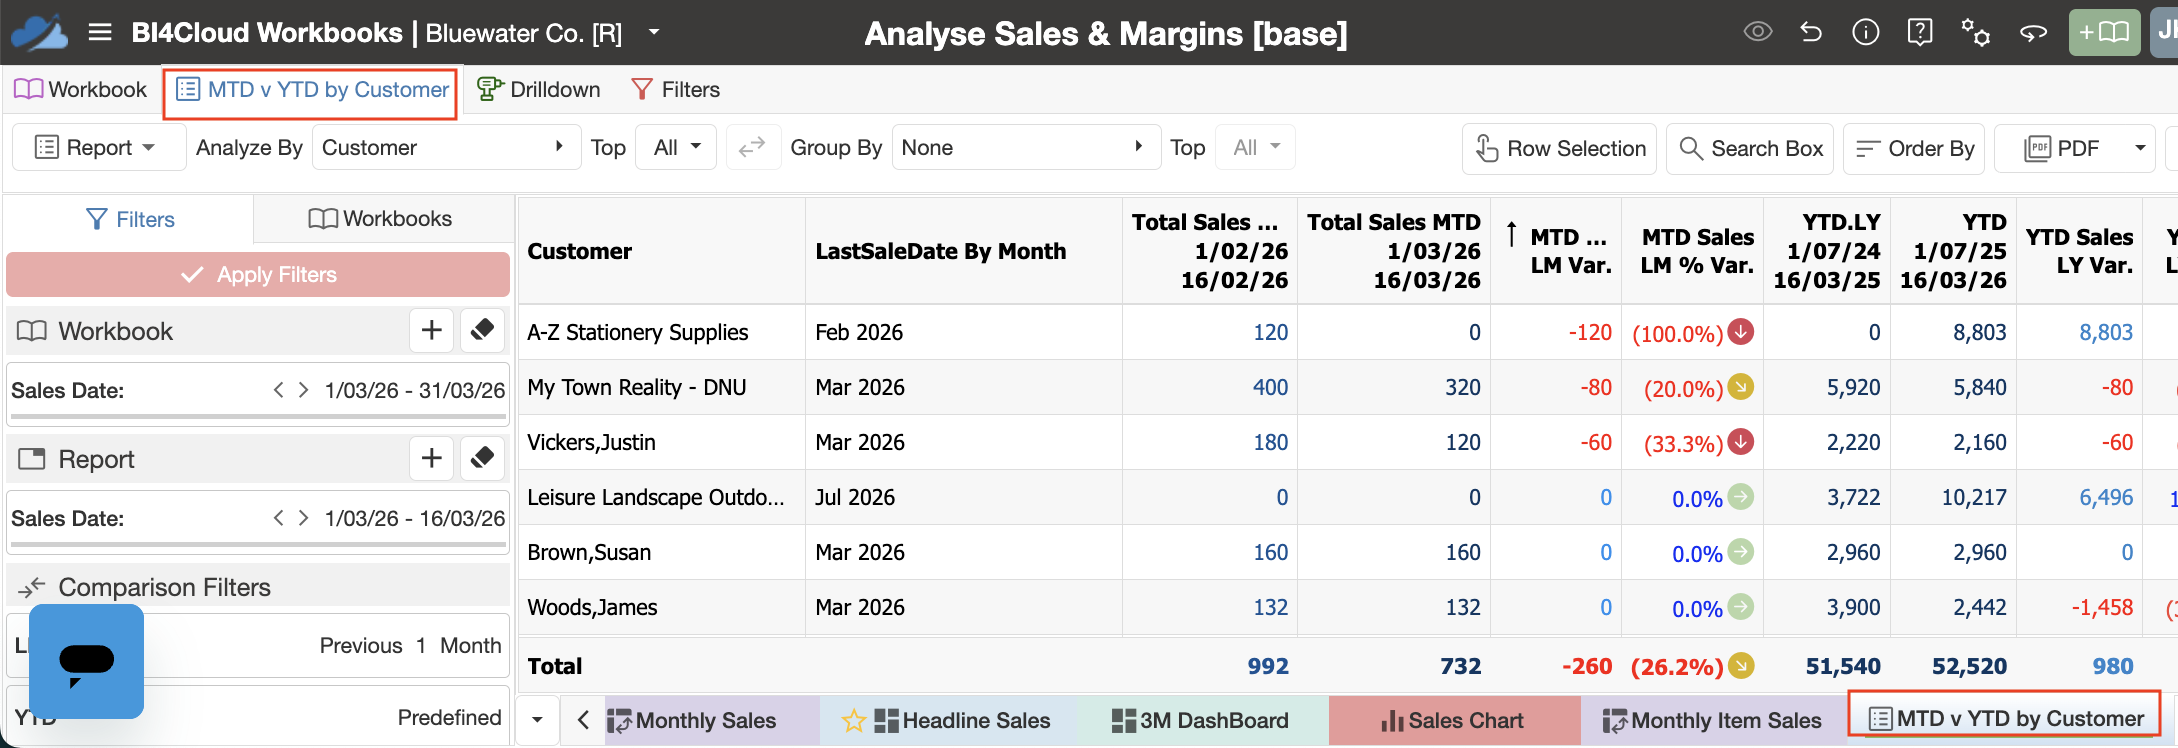
Task: Step Report Sales Date to previous period
Action: [x=279, y=517]
